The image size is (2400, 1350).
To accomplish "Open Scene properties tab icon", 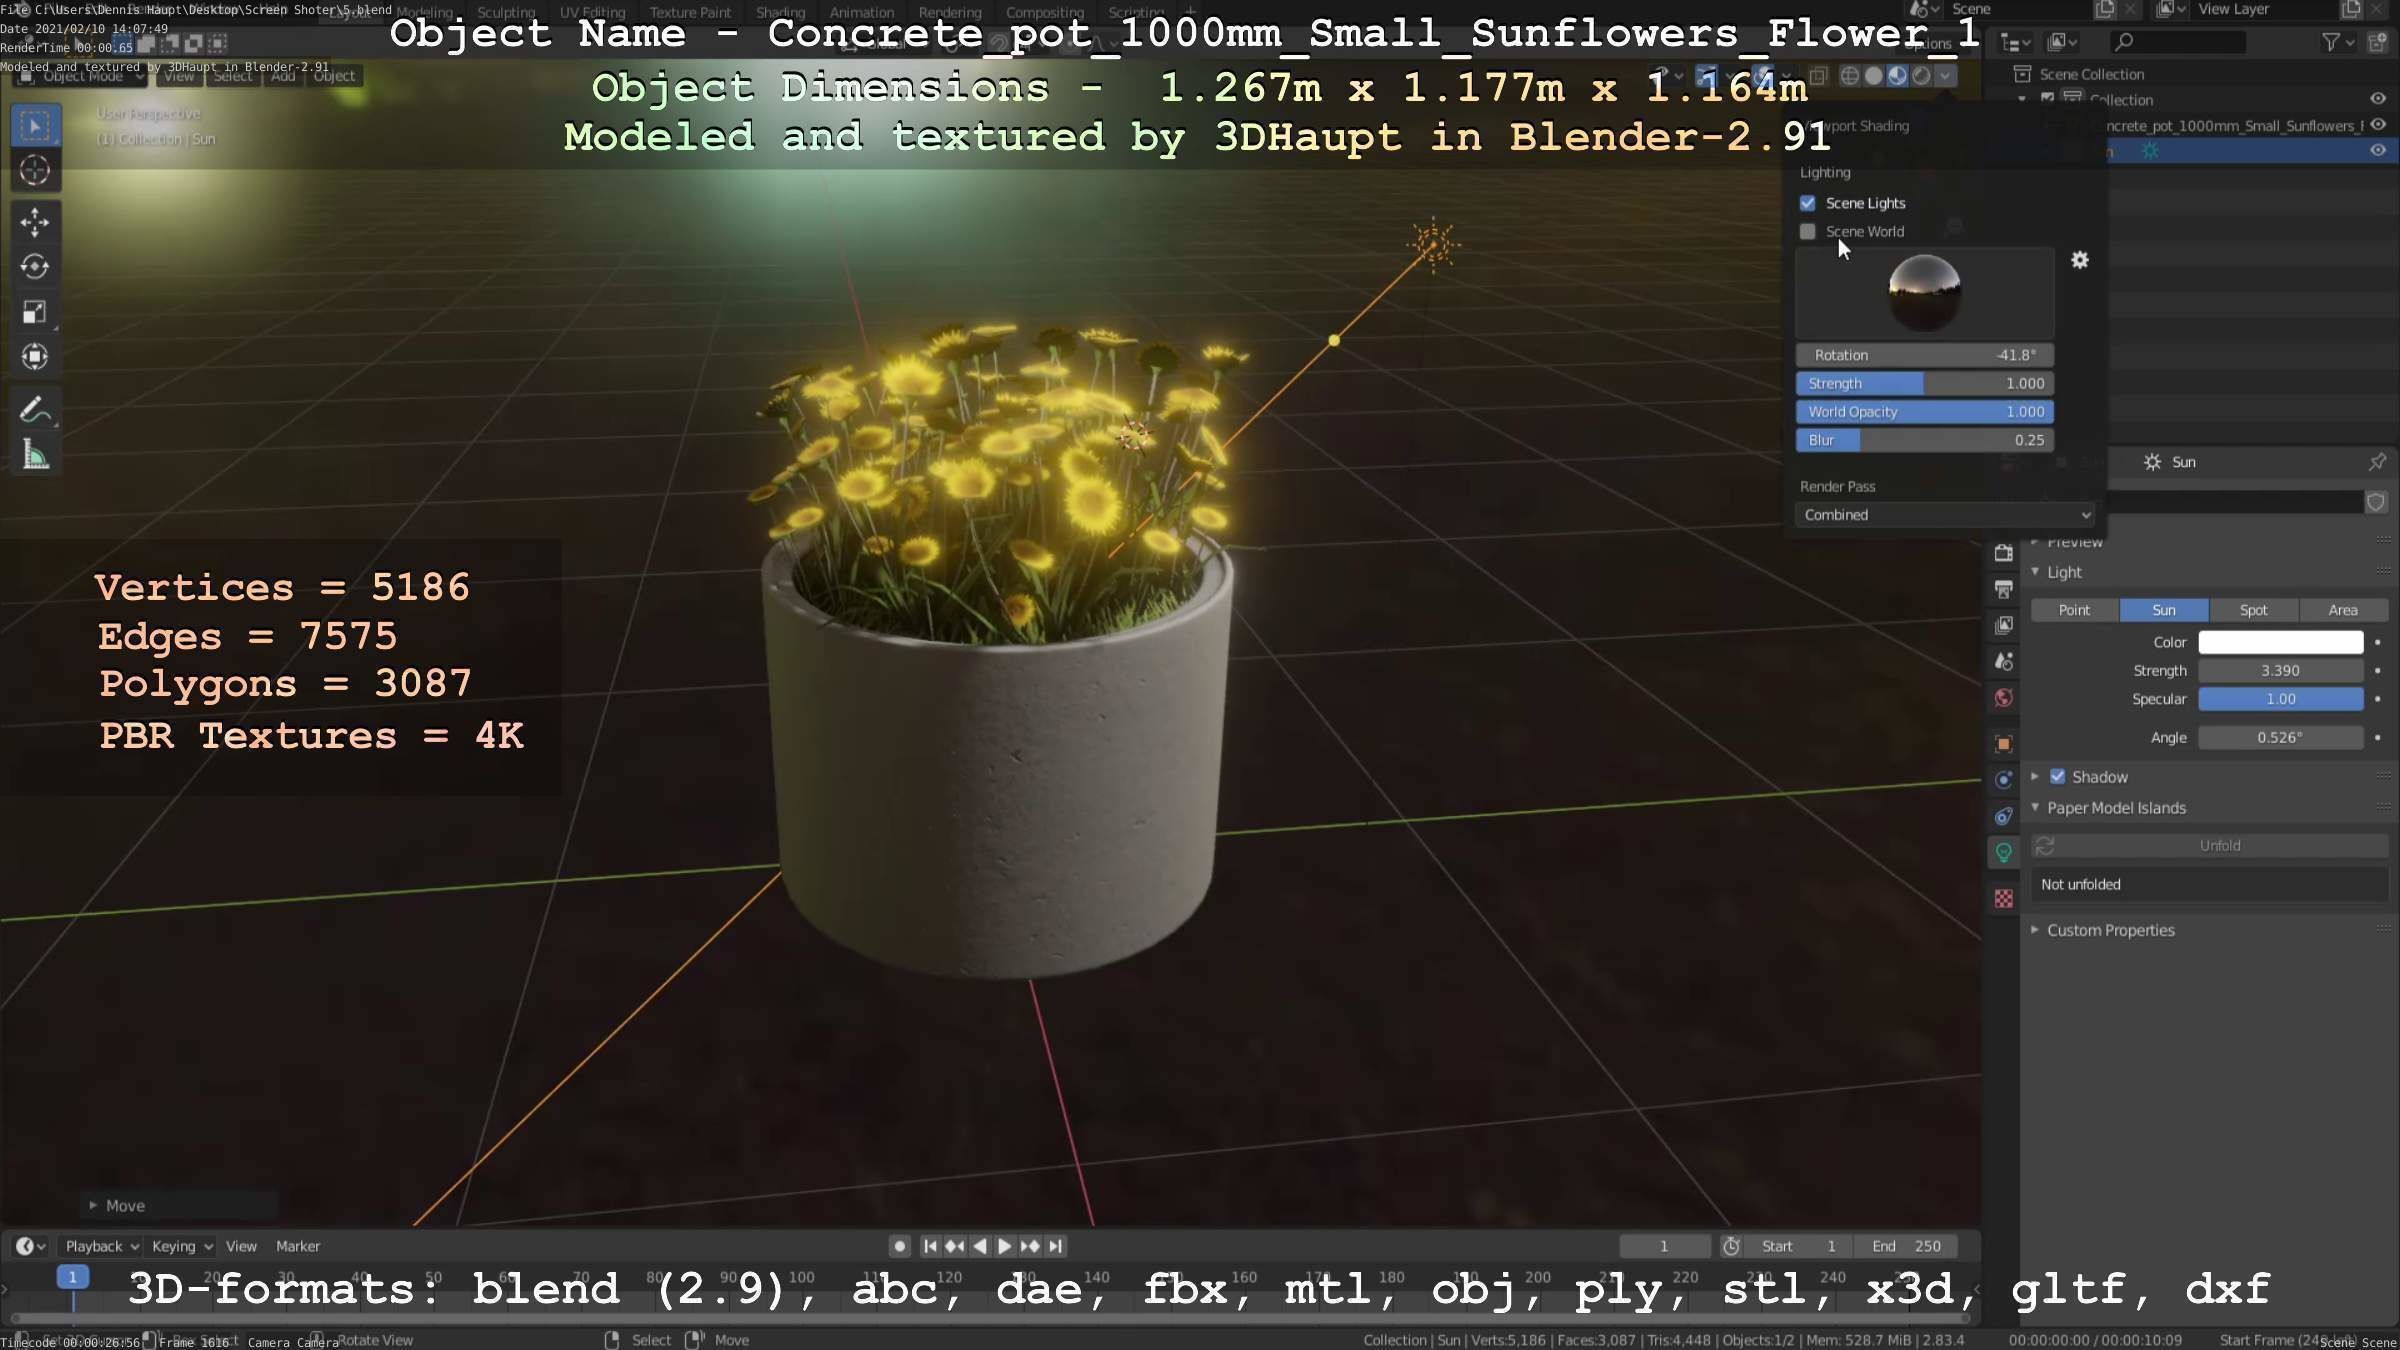I will point(2003,661).
